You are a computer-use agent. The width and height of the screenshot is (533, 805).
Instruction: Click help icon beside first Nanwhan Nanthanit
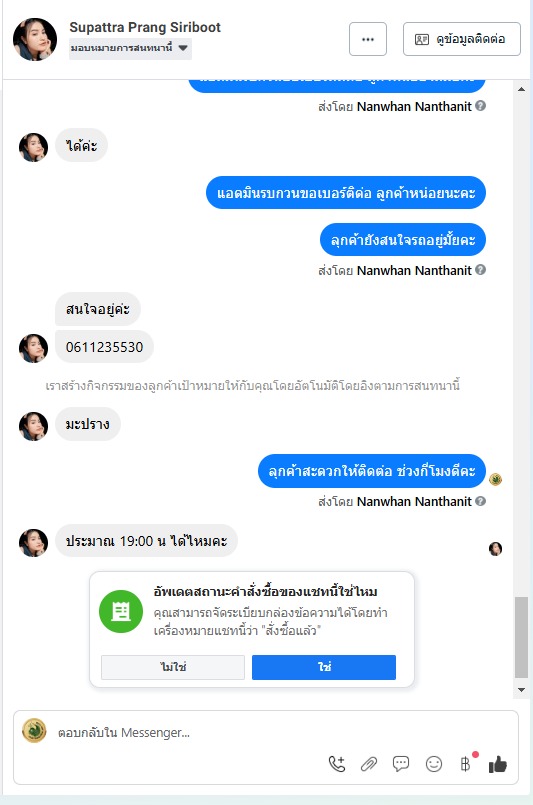tap(480, 106)
